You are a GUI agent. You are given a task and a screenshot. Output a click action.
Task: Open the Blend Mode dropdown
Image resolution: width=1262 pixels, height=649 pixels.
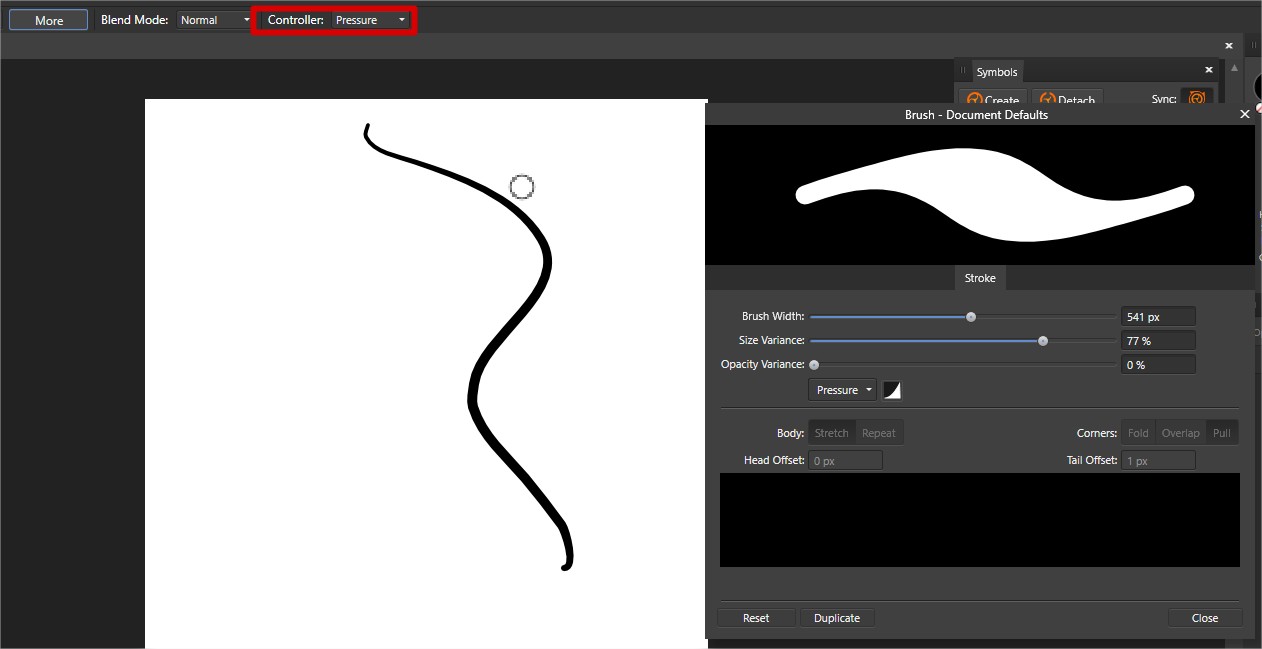coord(215,20)
